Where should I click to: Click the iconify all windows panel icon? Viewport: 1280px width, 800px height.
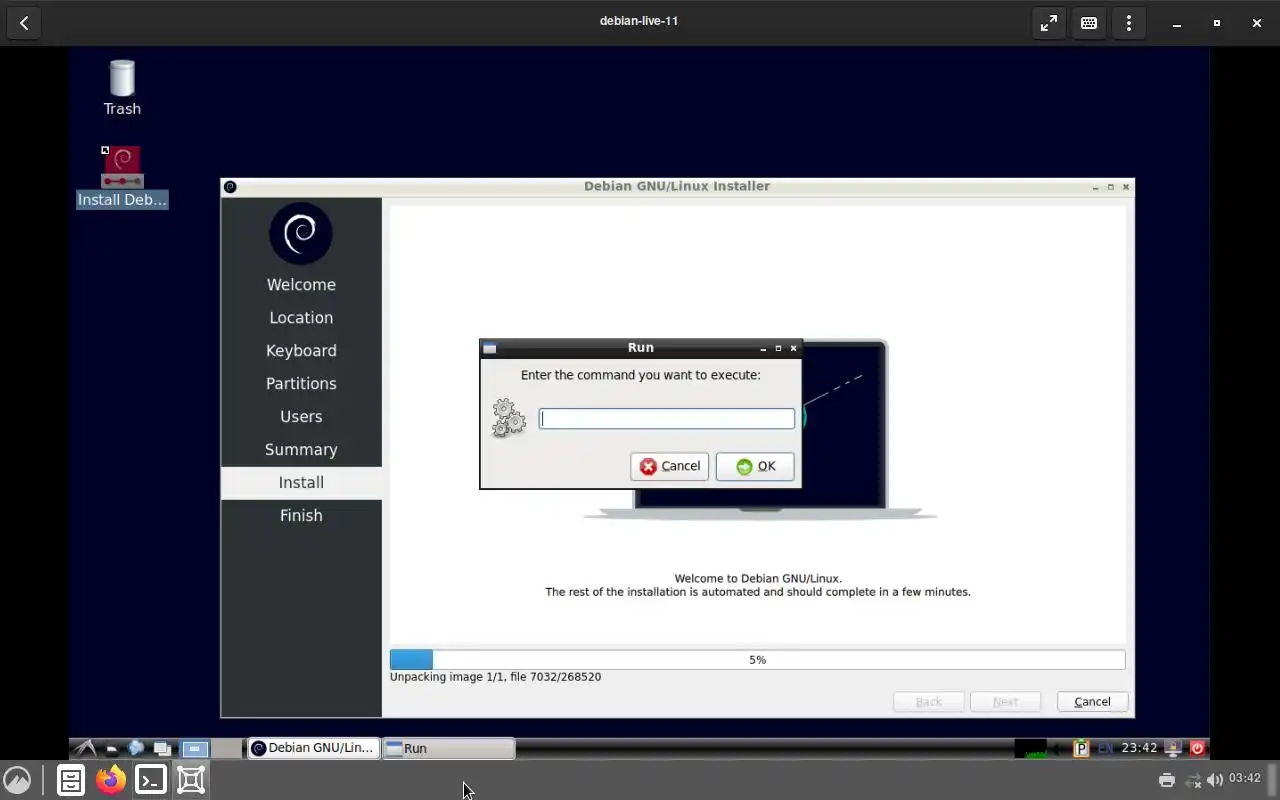pos(162,748)
